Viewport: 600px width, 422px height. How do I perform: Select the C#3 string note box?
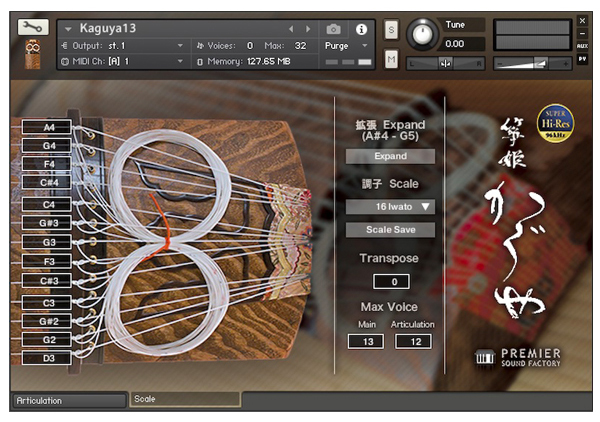point(47,281)
